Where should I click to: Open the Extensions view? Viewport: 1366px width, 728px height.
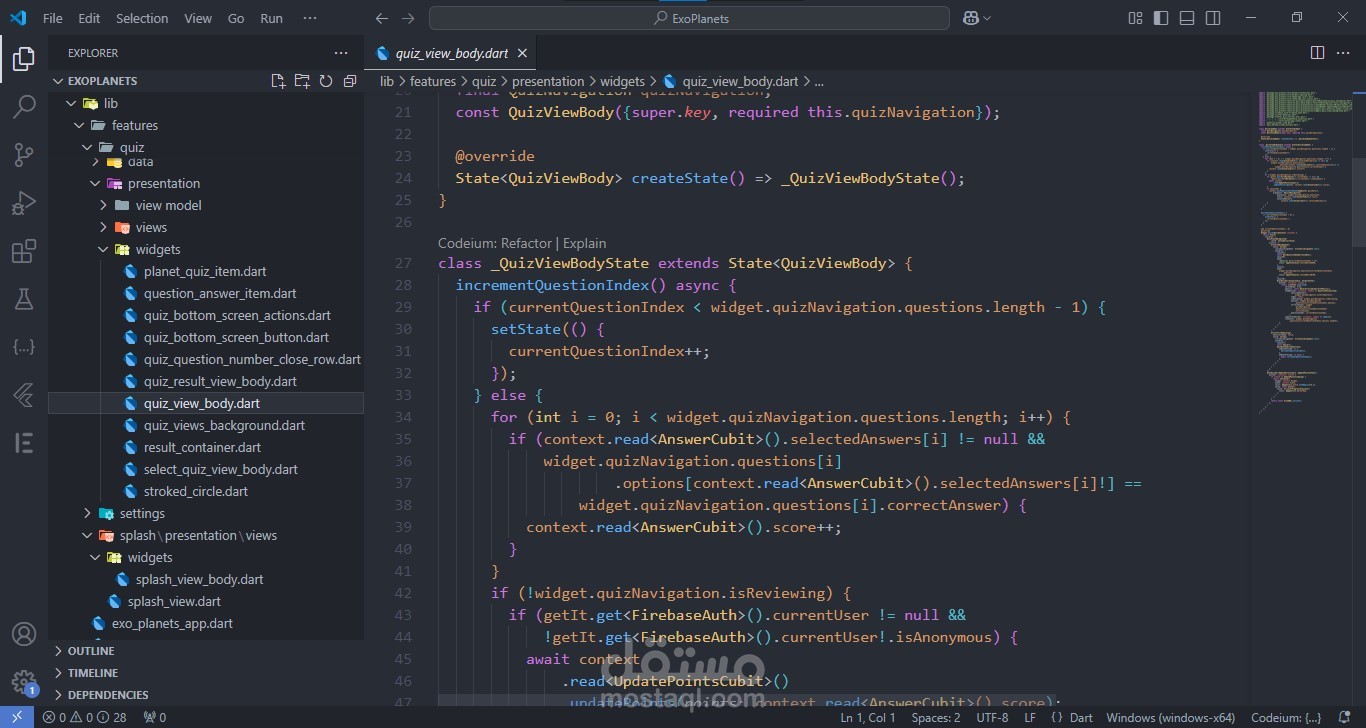(x=23, y=251)
